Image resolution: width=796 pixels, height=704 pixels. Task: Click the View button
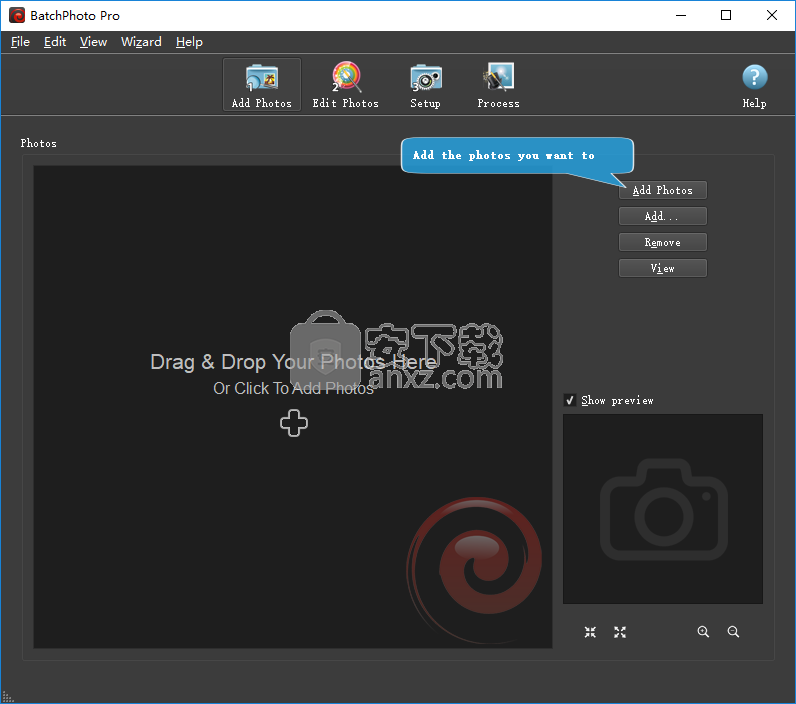pos(662,268)
